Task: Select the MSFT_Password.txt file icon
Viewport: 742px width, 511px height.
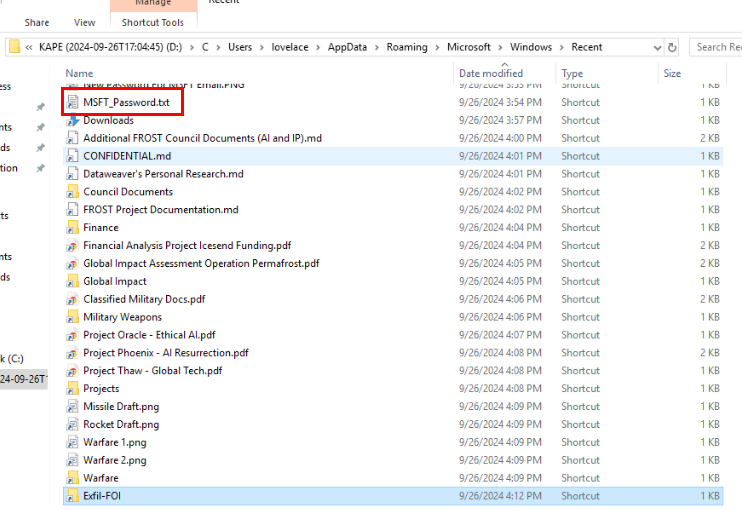Action: click(72, 102)
